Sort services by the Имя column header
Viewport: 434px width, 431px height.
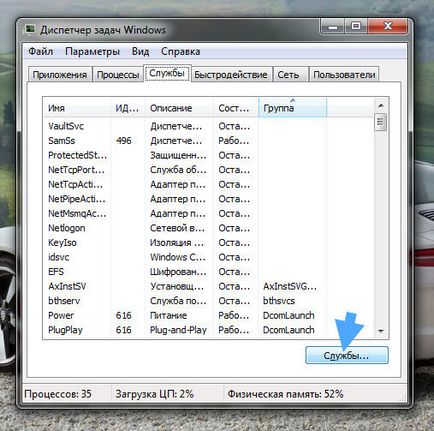click(x=77, y=108)
